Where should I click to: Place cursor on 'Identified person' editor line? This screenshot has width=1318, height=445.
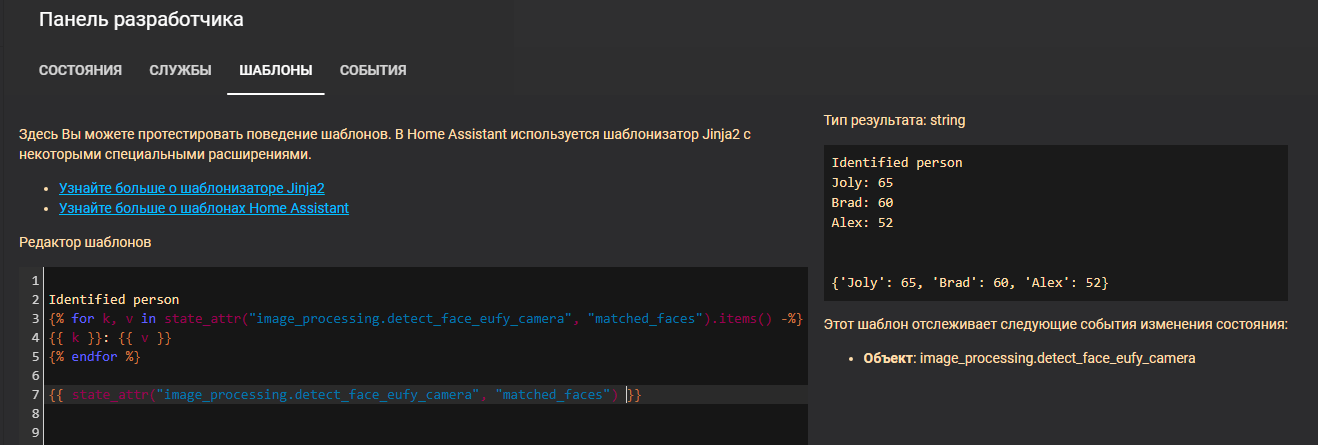tap(113, 299)
